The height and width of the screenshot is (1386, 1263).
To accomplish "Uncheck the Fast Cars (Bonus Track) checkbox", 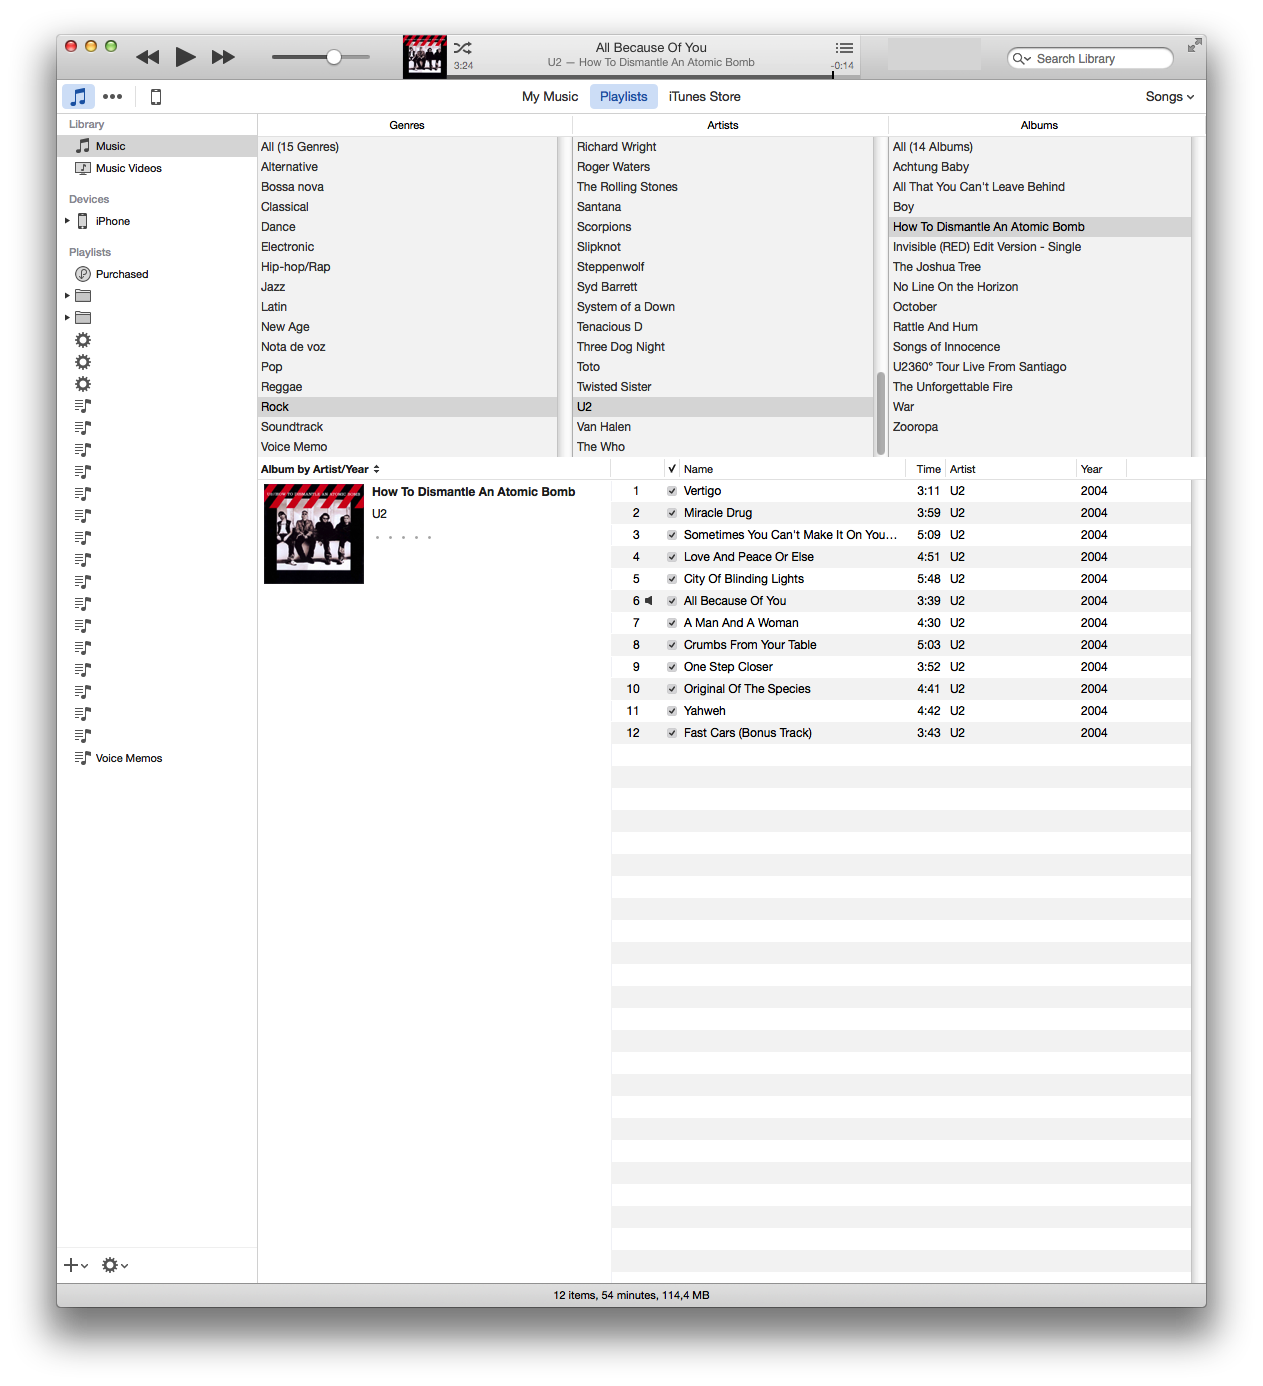I will click(672, 733).
